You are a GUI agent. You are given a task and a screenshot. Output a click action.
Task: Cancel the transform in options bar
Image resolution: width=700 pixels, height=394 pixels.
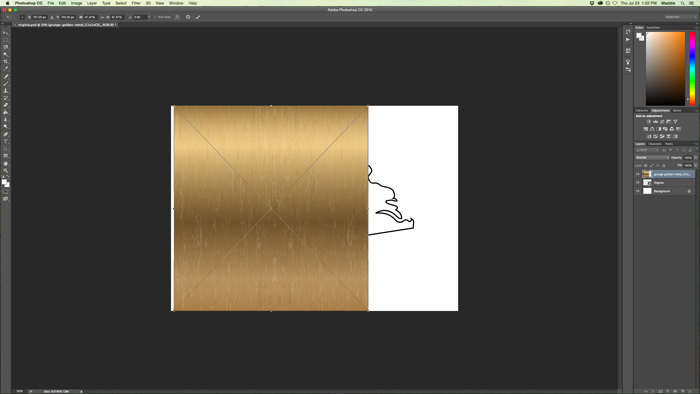point(188,17)
